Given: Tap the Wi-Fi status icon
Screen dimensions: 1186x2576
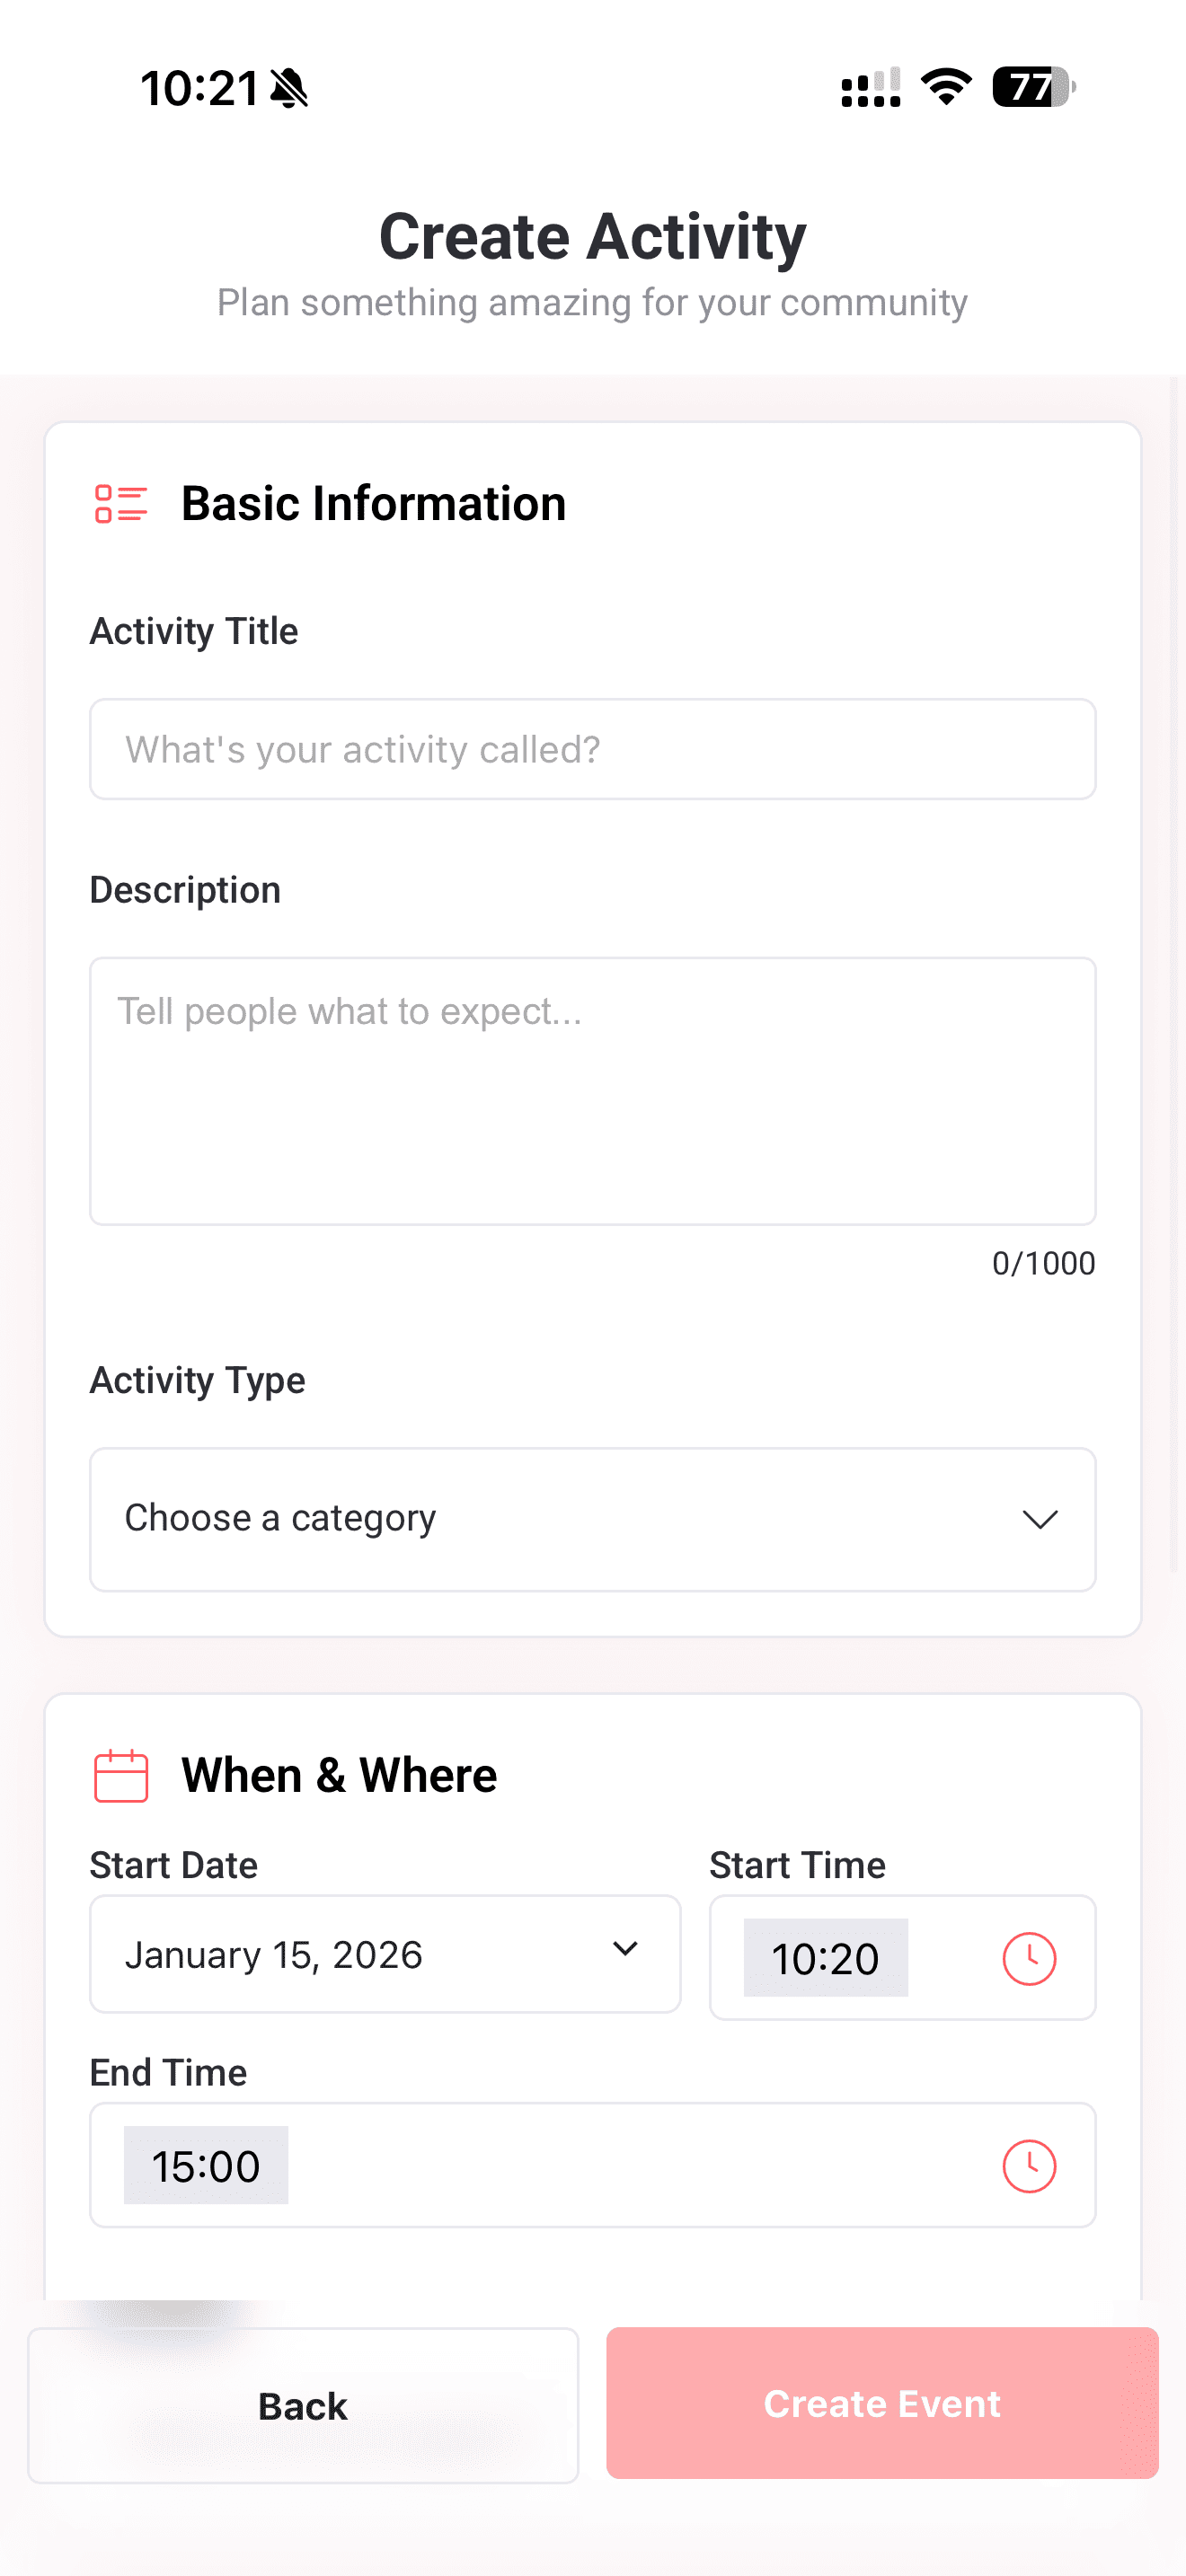Looking at the screenshot, I should point(946,87).
